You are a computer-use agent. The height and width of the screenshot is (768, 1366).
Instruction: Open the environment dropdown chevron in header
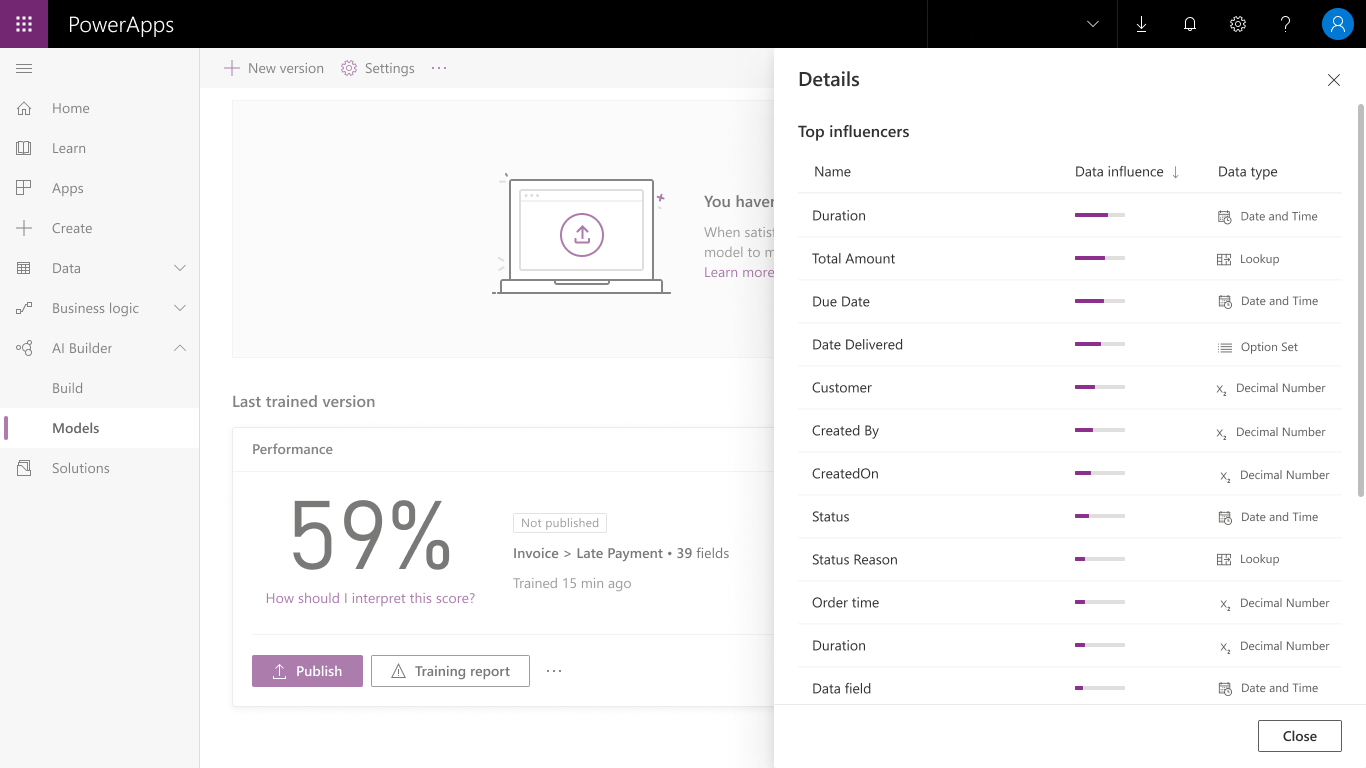[1093, 24]
